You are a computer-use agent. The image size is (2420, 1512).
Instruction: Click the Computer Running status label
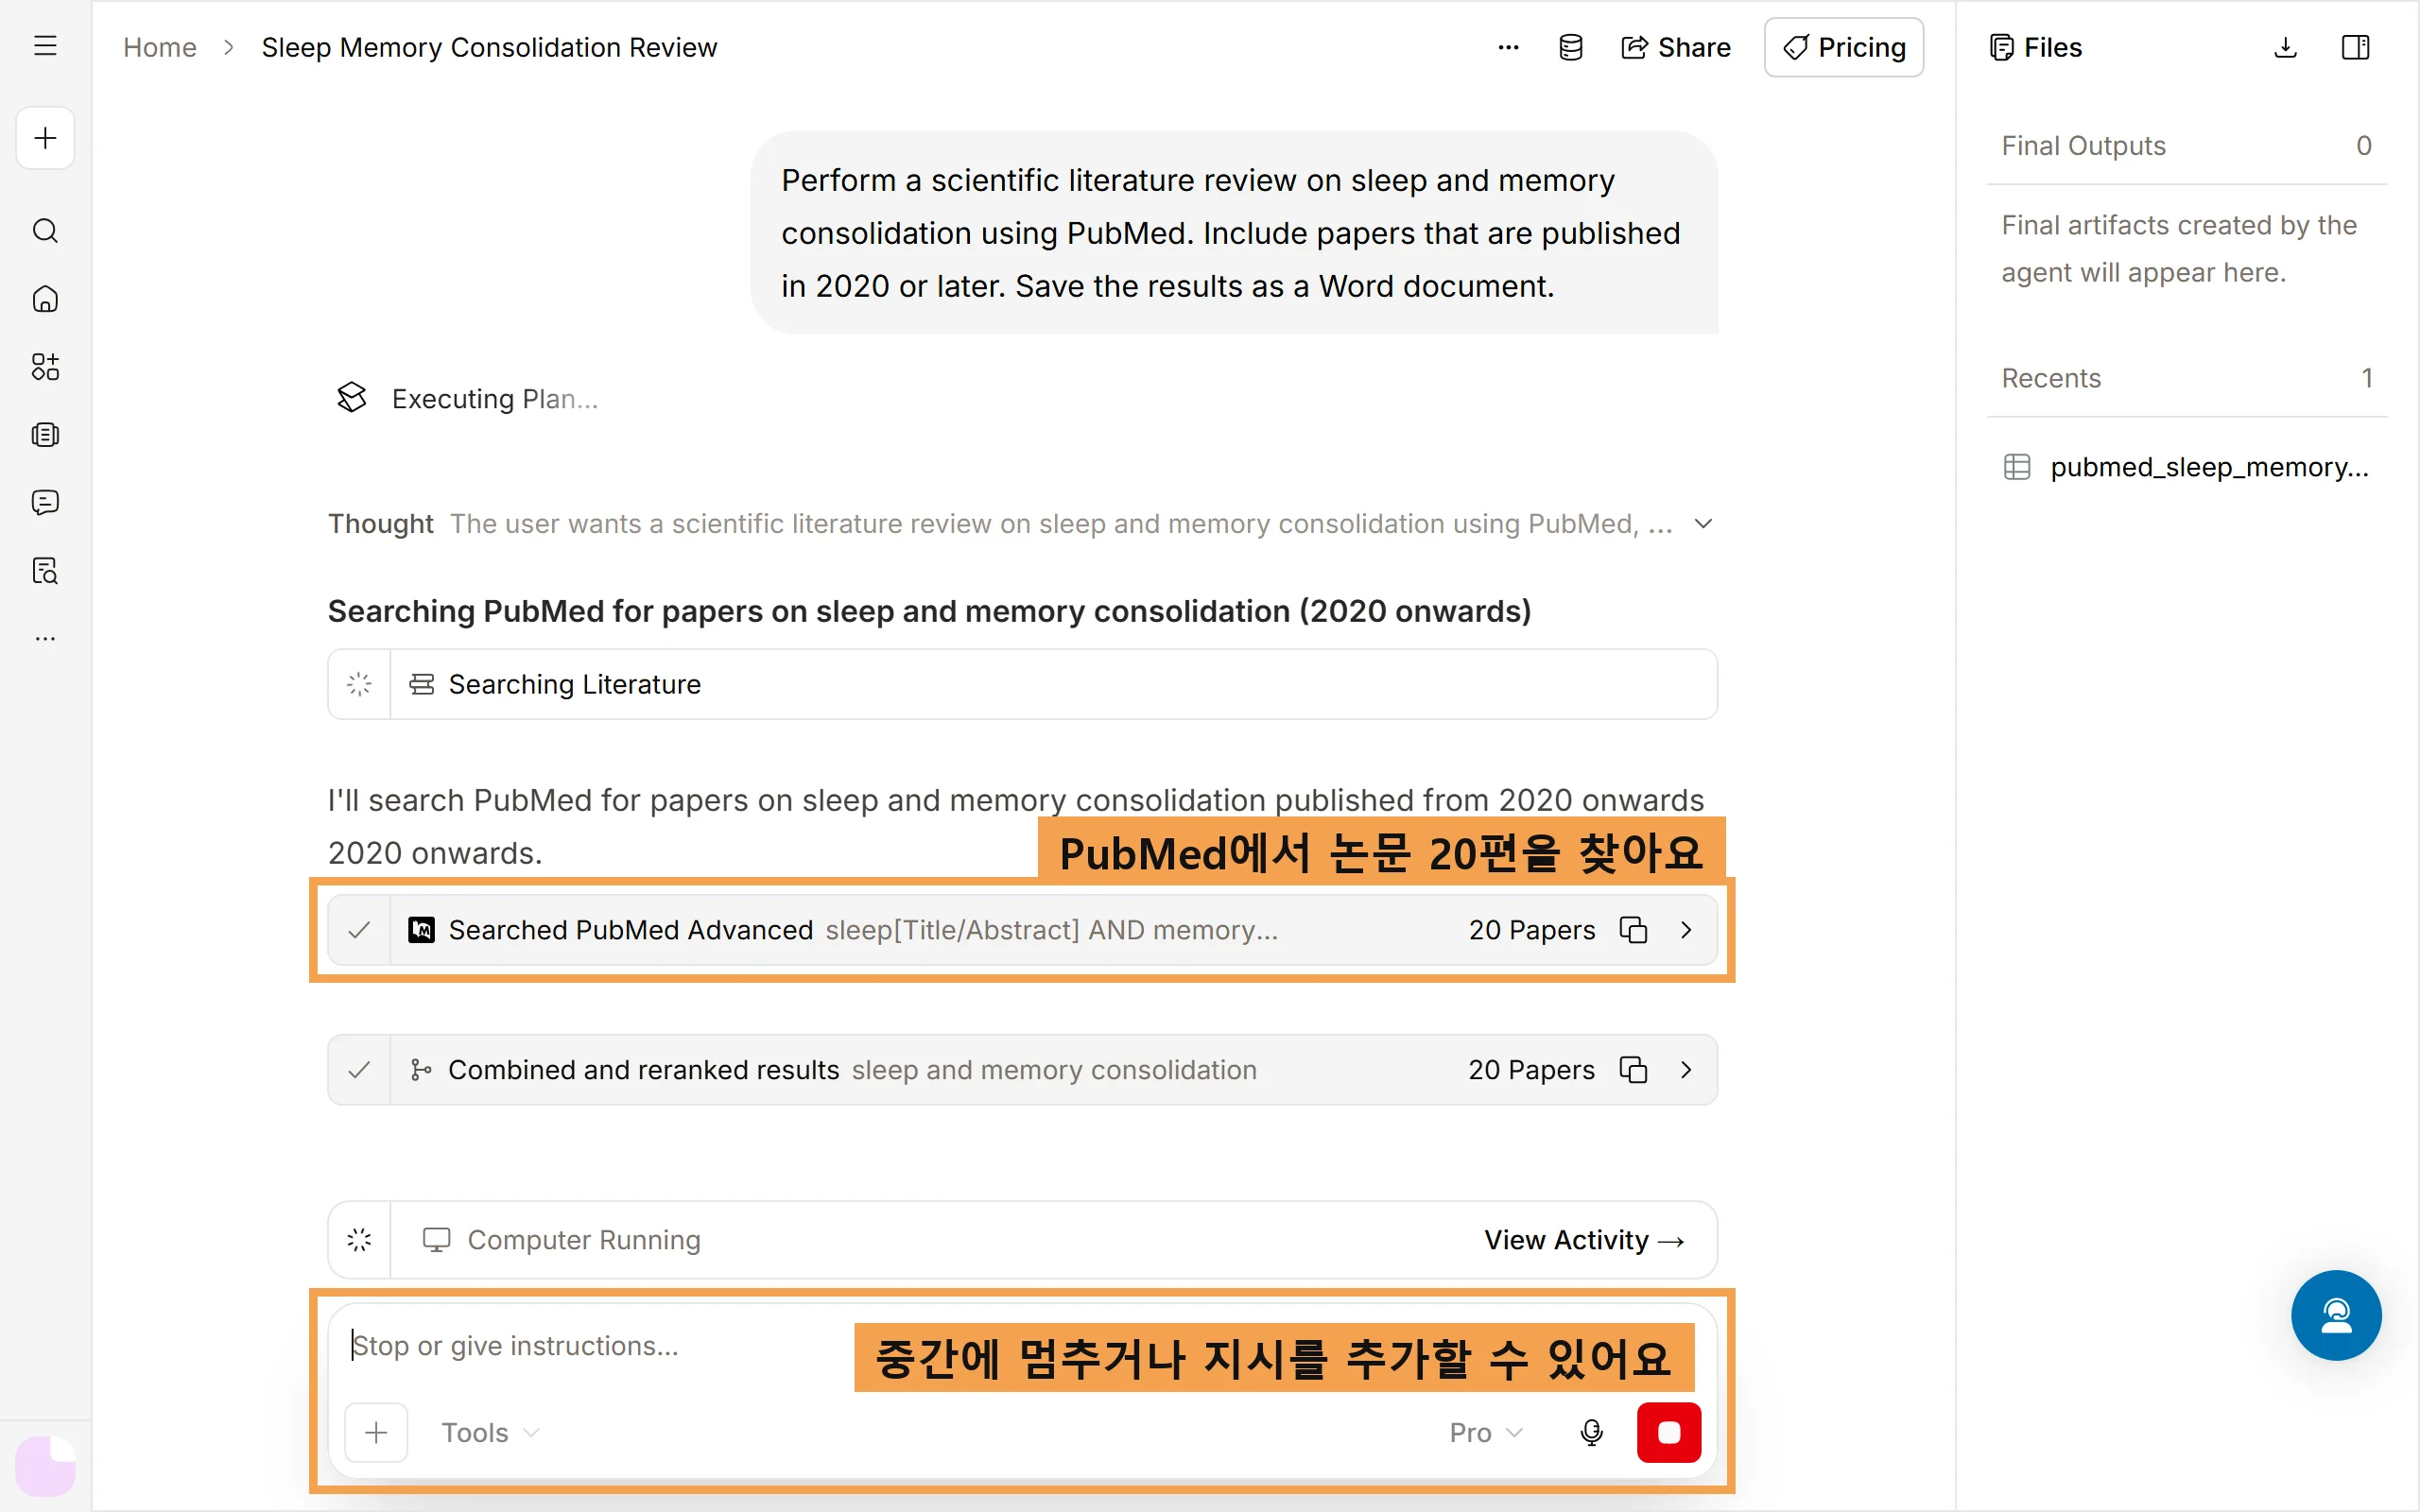coord(584,1240)
